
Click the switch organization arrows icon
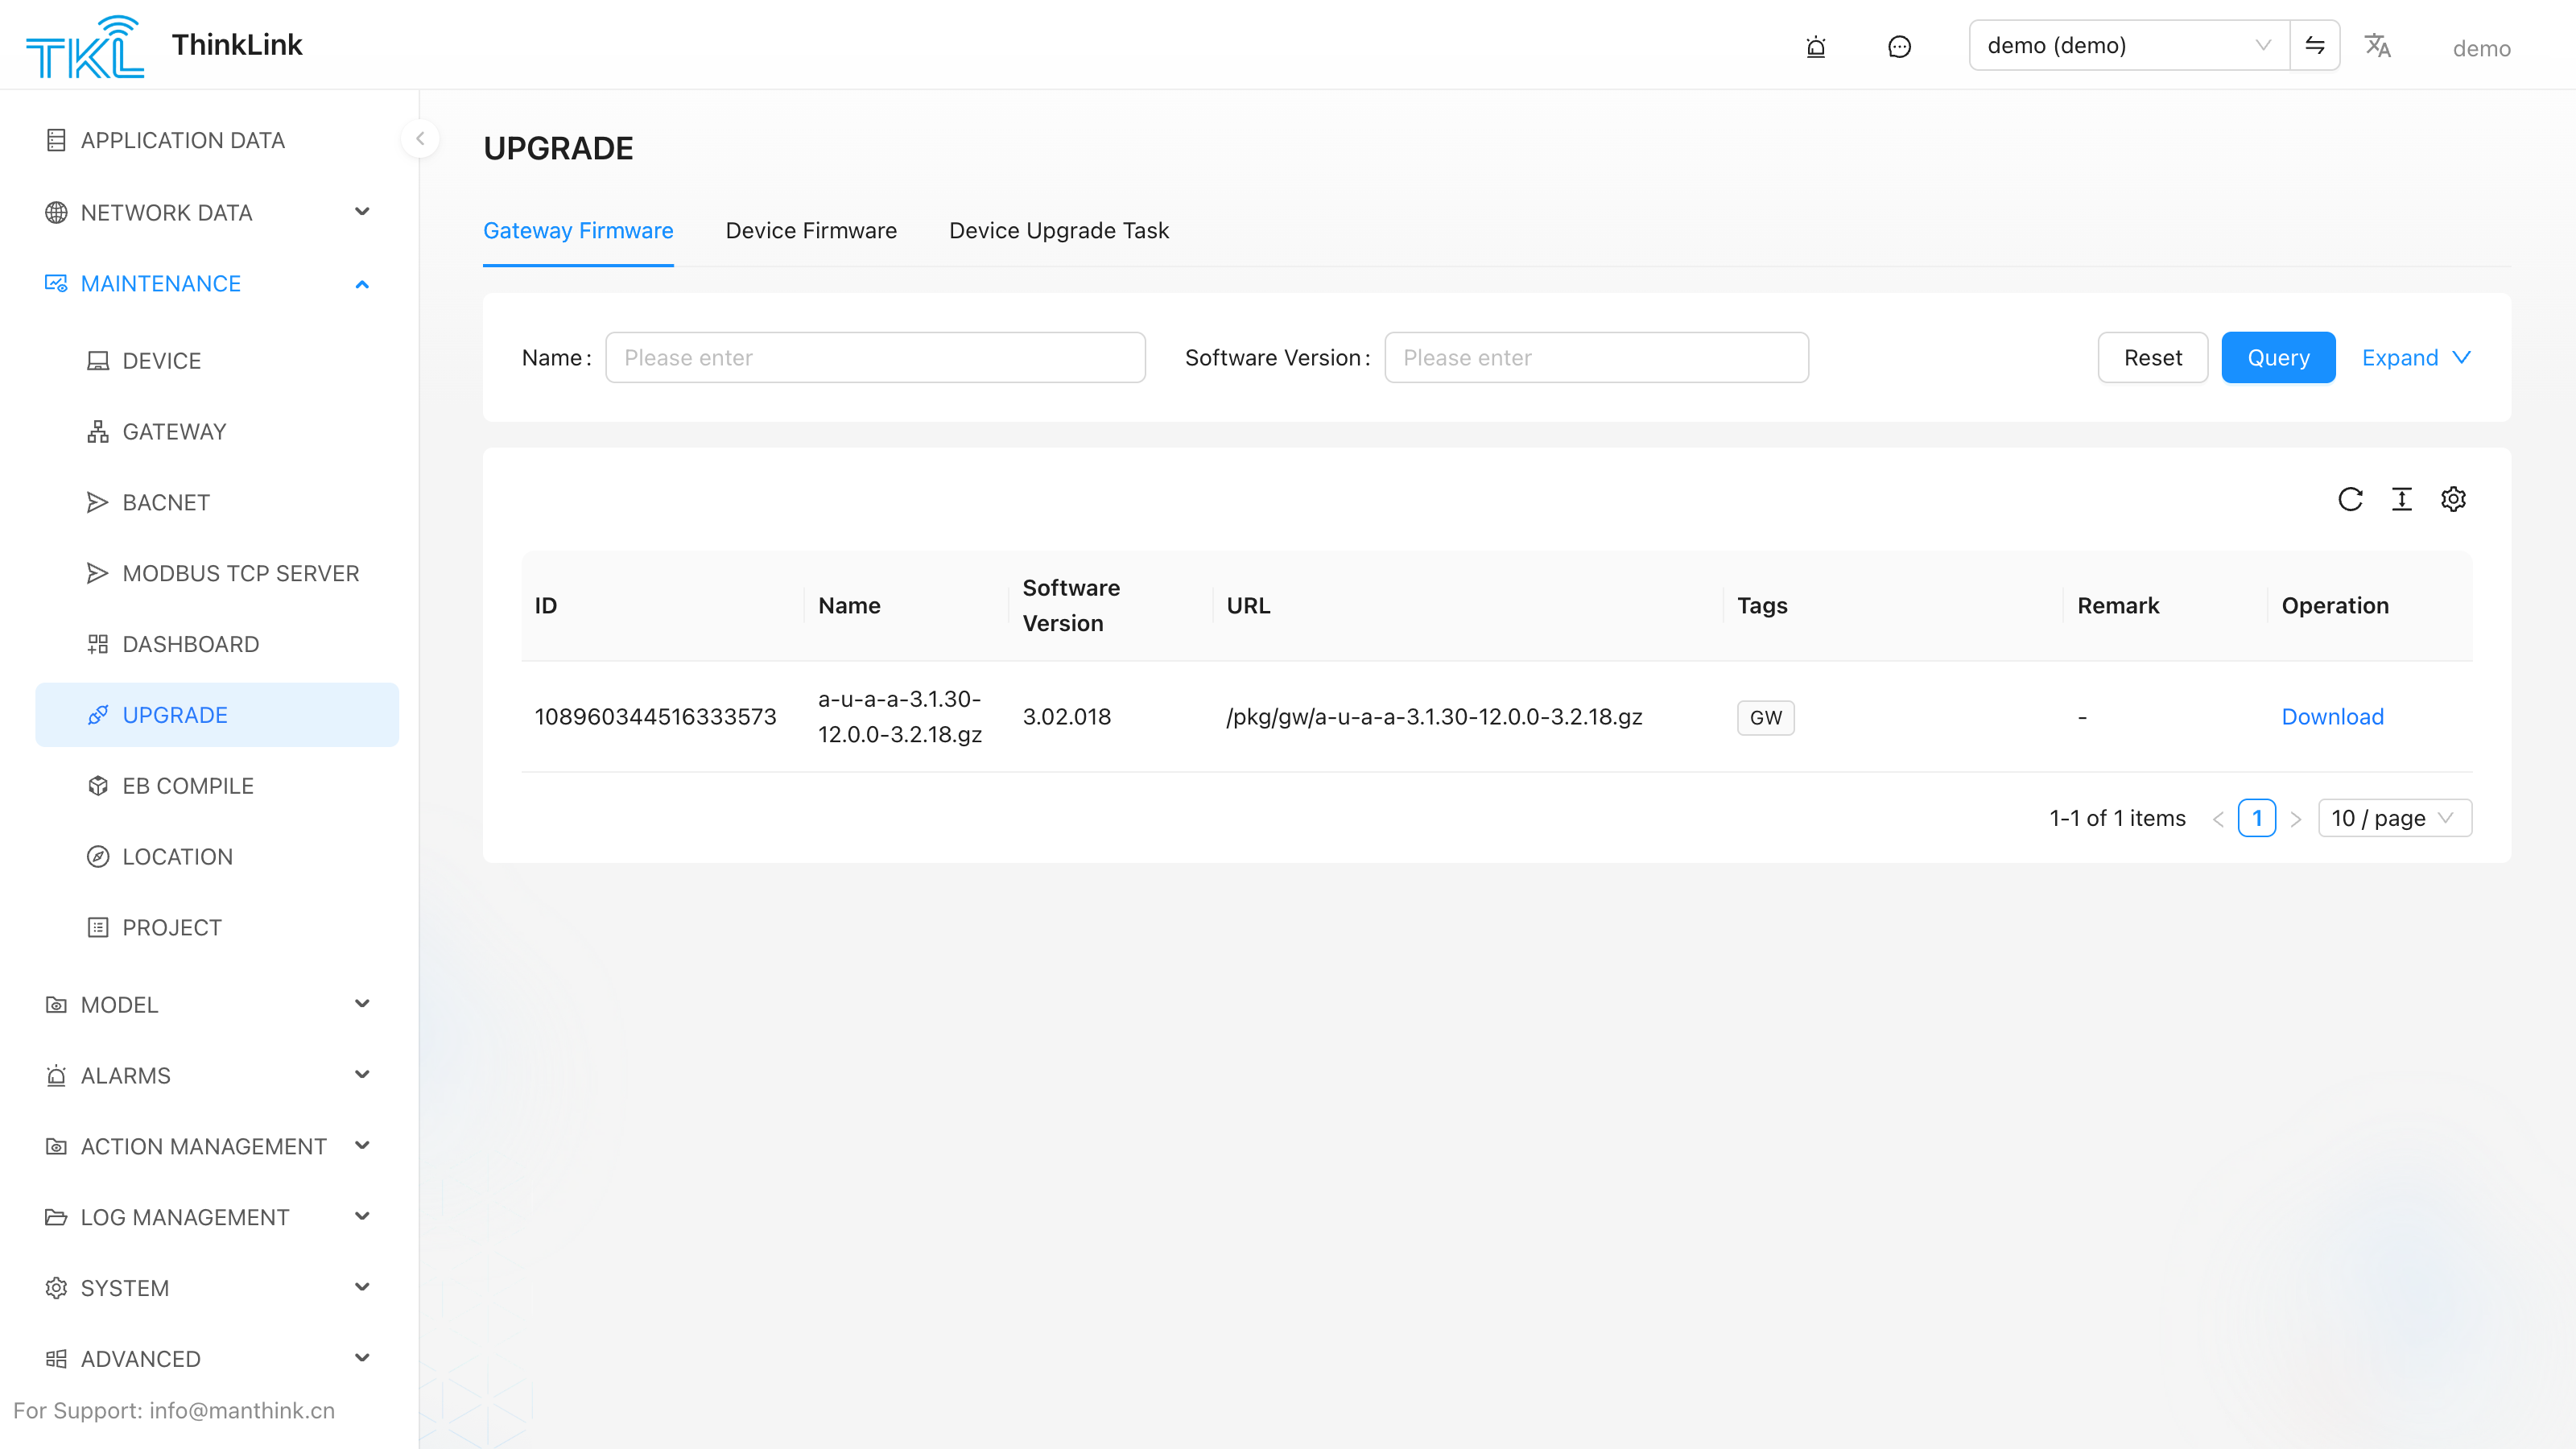pyautogui.click(x=2315, y=45)
